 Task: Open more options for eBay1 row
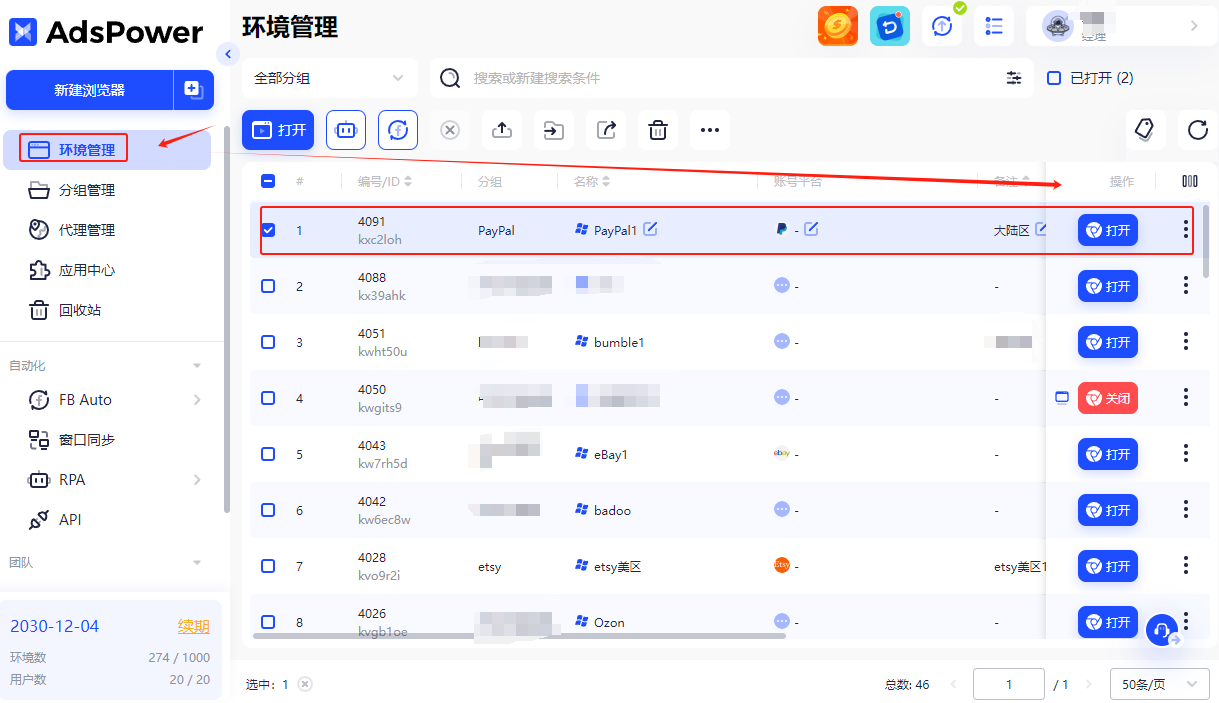(x=1186, y=454)
